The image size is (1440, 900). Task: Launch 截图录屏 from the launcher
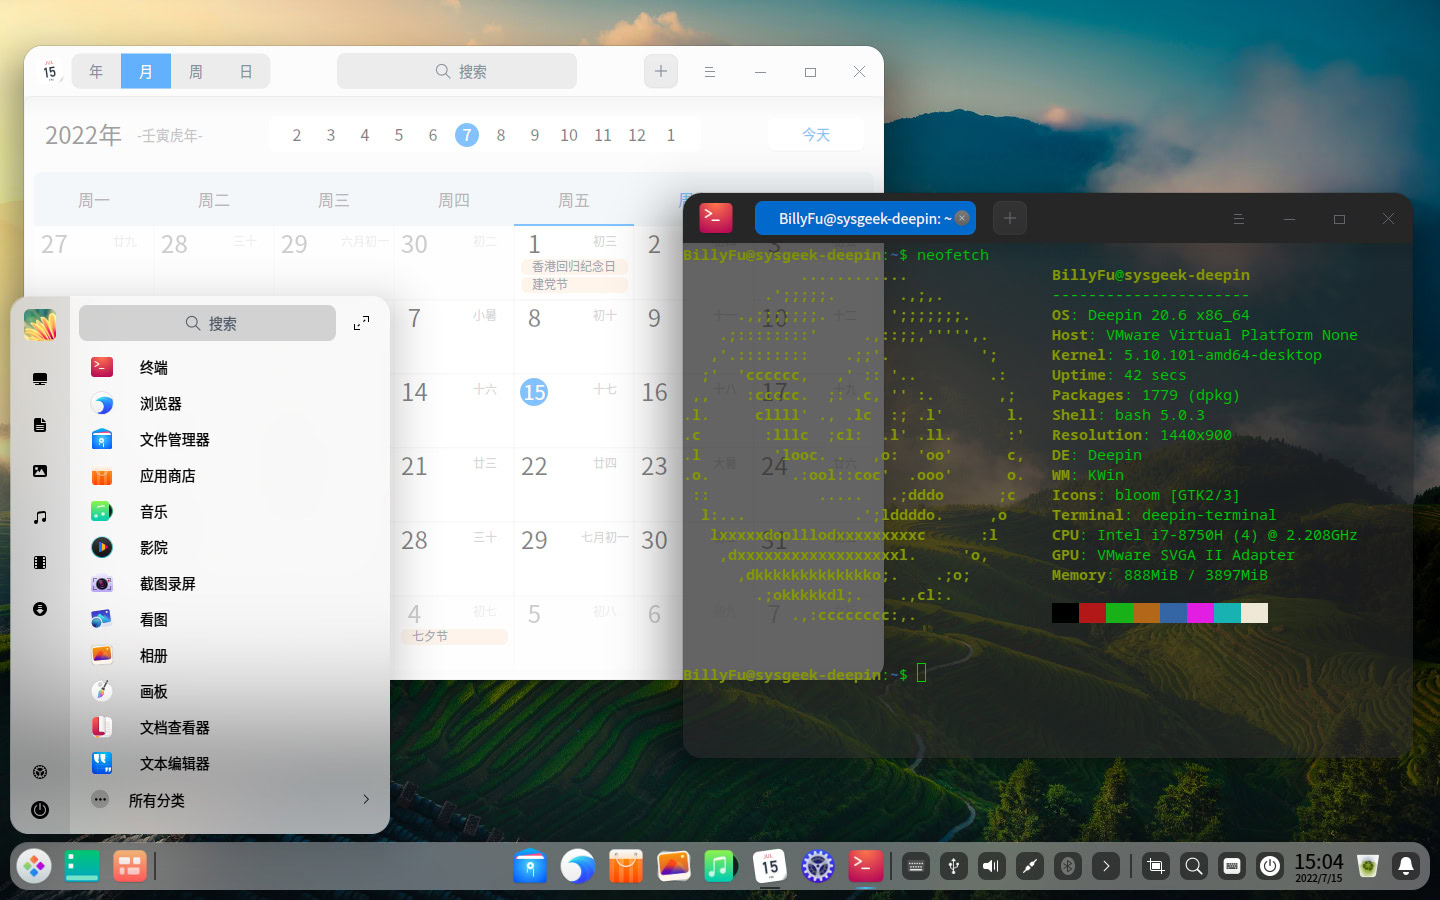click(229, 584)
